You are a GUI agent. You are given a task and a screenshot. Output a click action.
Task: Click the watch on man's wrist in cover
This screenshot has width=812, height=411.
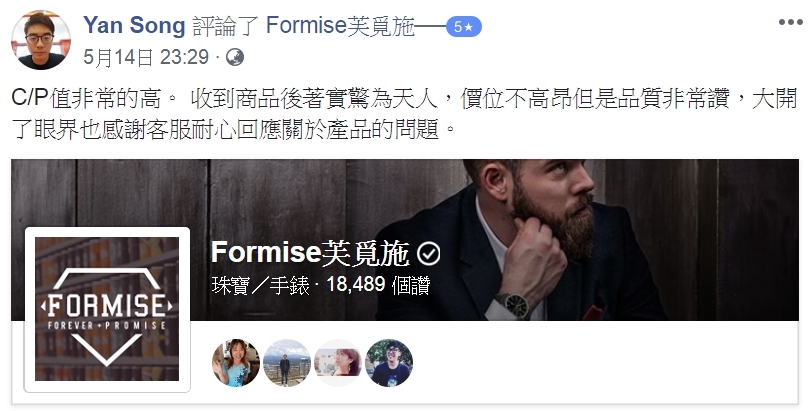point(513,305)
